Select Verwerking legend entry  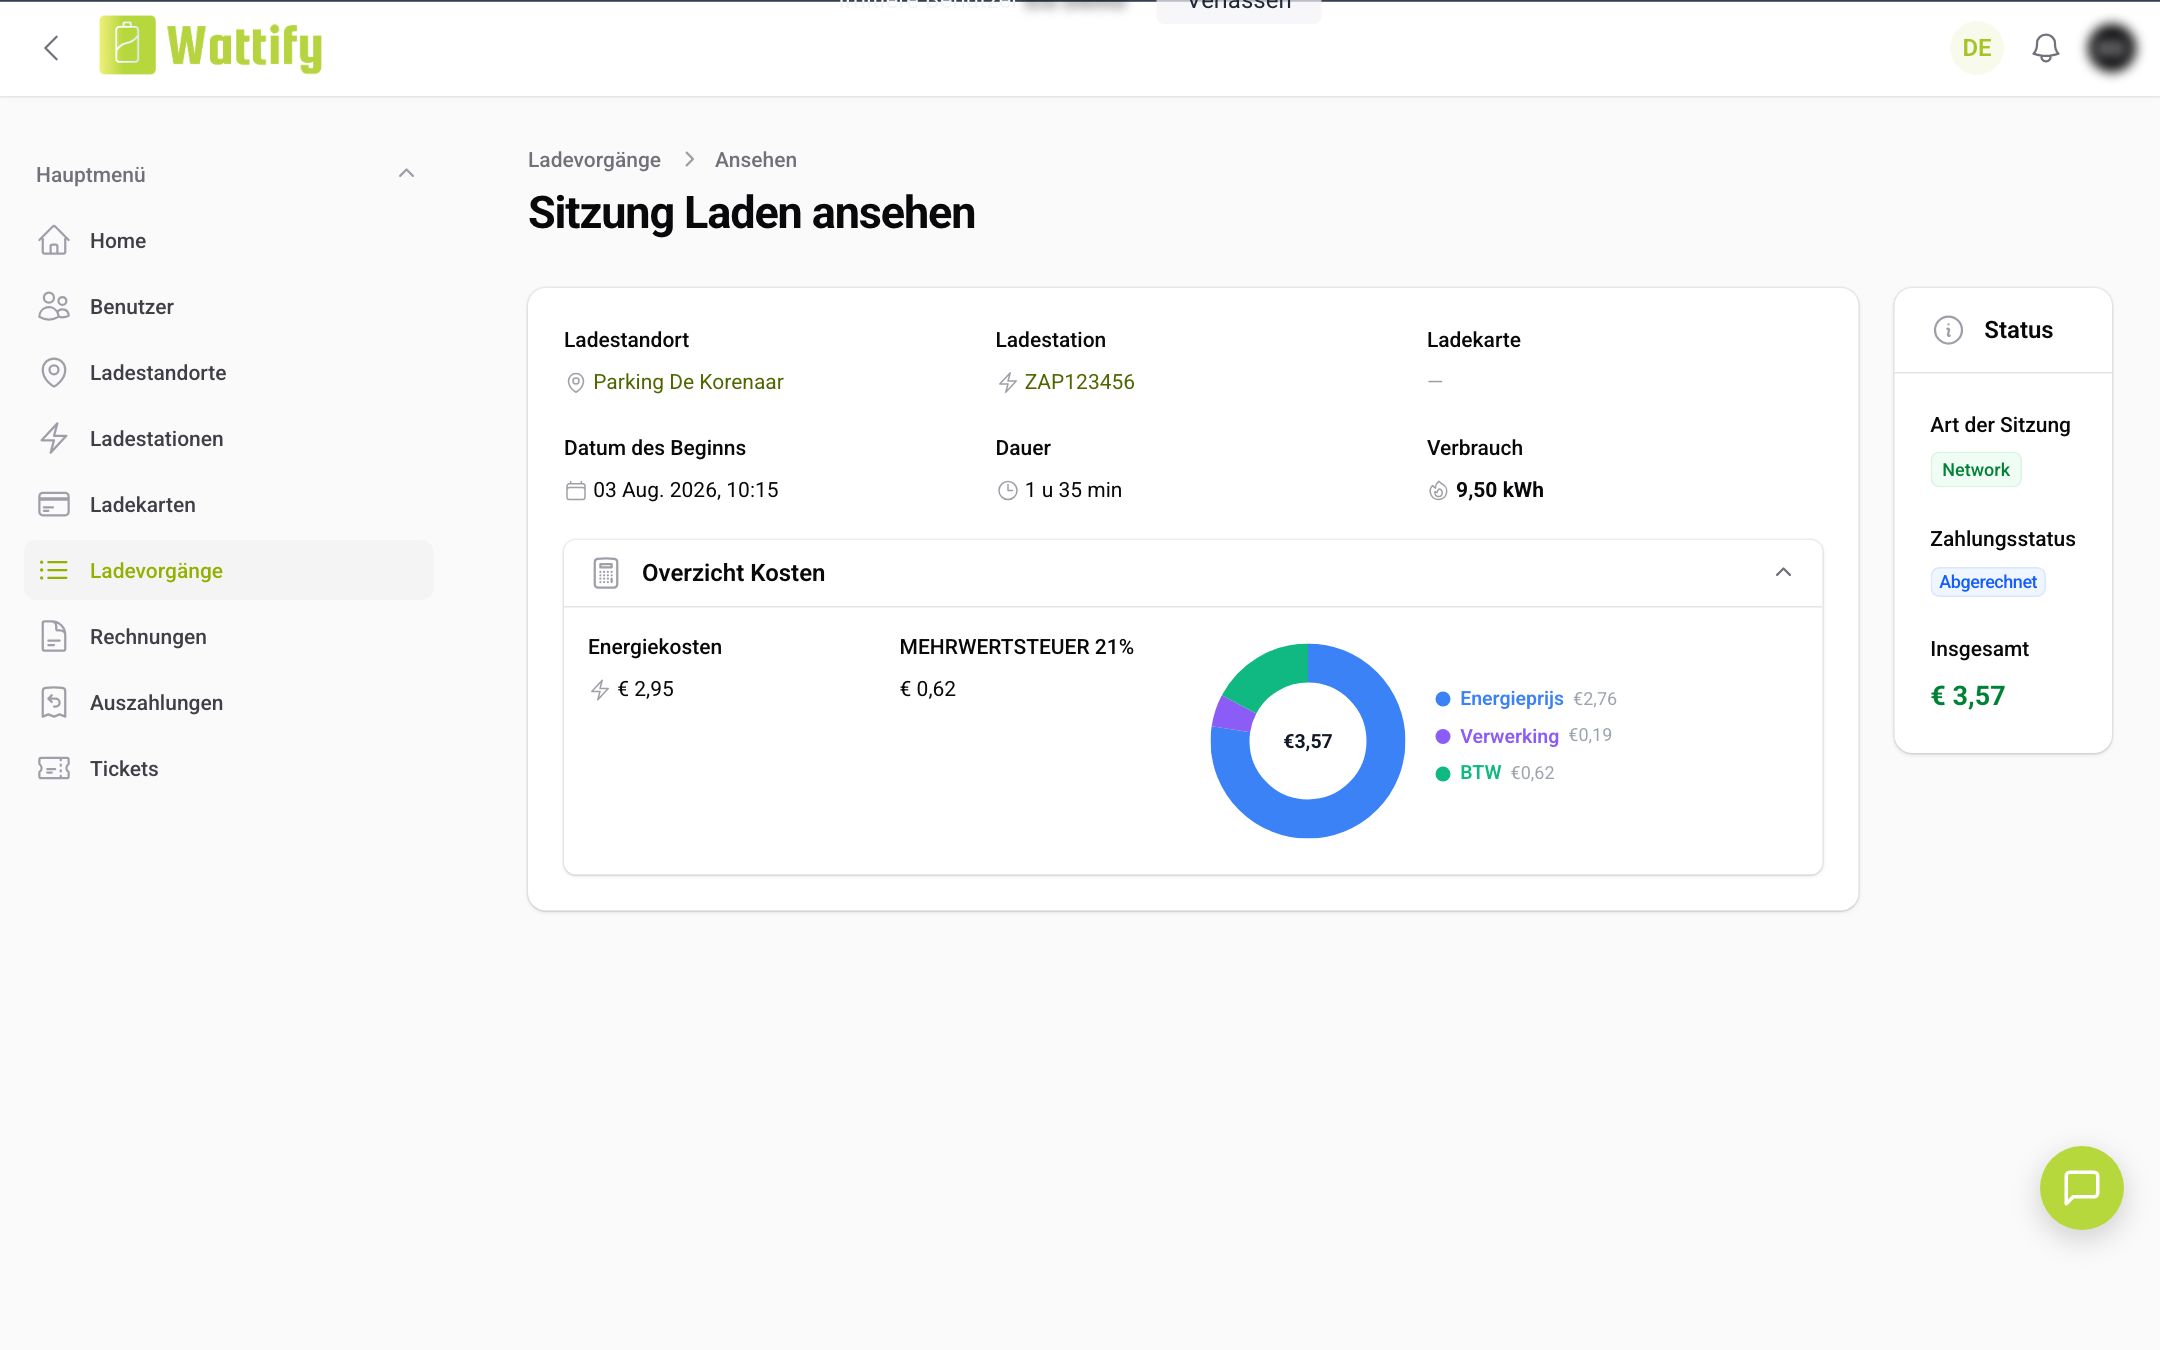point(1523,736)
